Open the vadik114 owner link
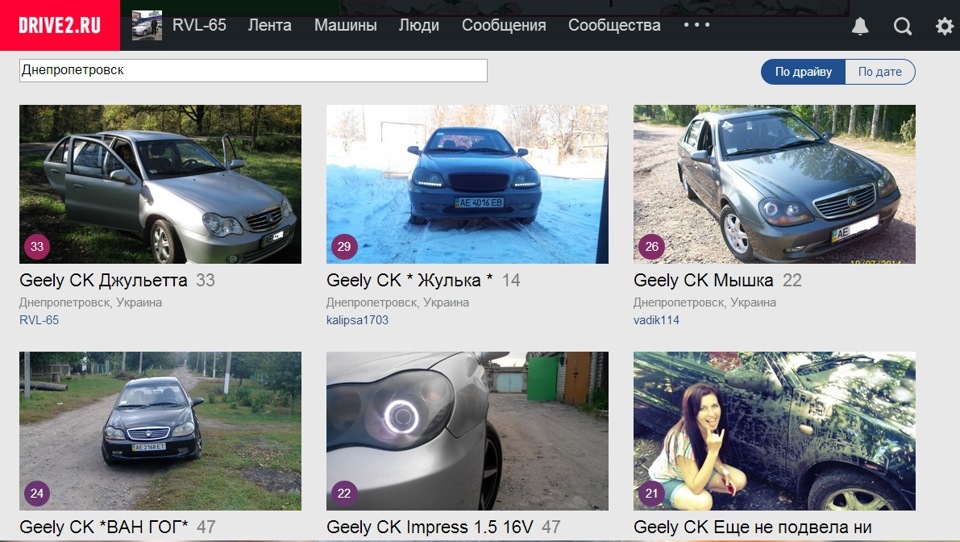The width and height of the screenshot is (960, 542). coord(656,320)
